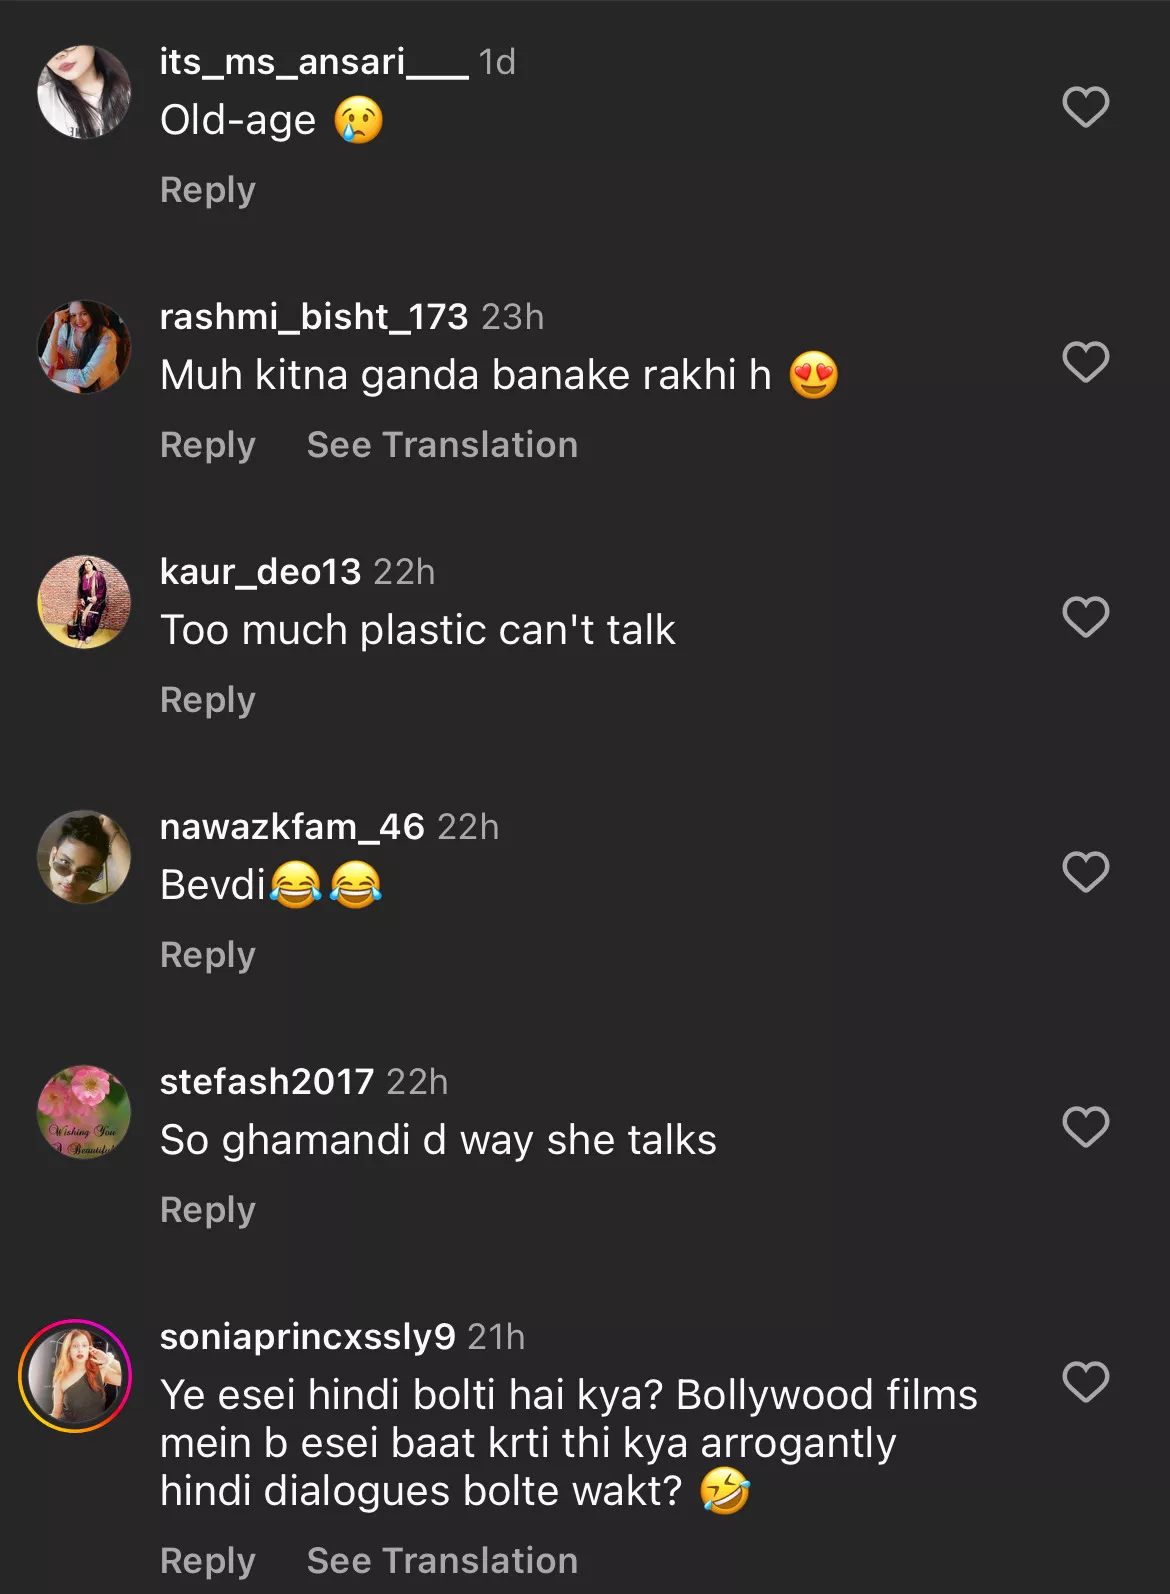Open rashmi_bisht_173's profile avatar
This screenshot has width=1170, height=1594.
pyautogui.click(x=84, y=347)
